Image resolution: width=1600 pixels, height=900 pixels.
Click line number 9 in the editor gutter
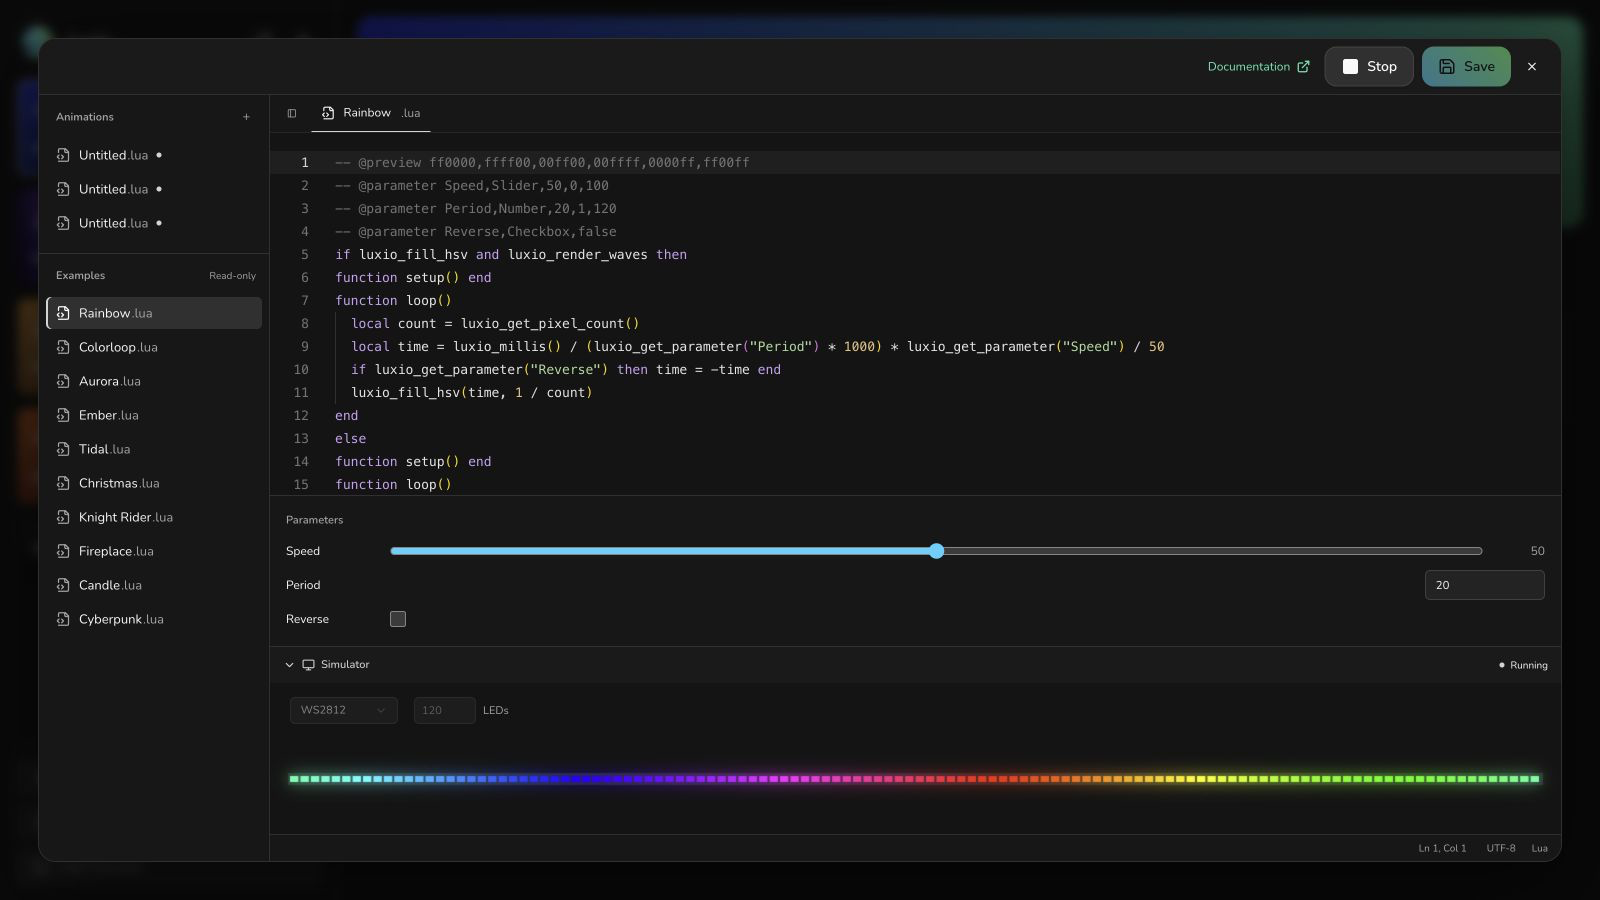point(304,347)
